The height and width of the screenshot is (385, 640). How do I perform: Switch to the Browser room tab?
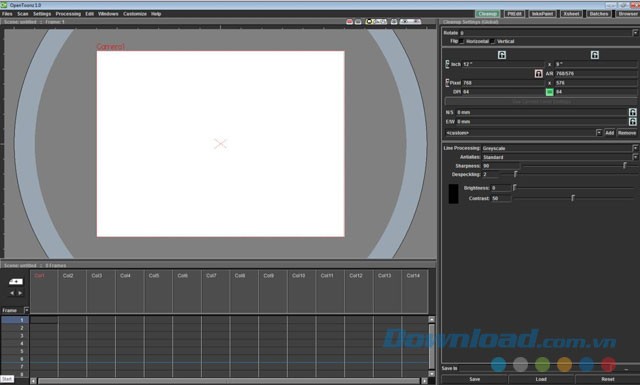click(x=628, y=13)
